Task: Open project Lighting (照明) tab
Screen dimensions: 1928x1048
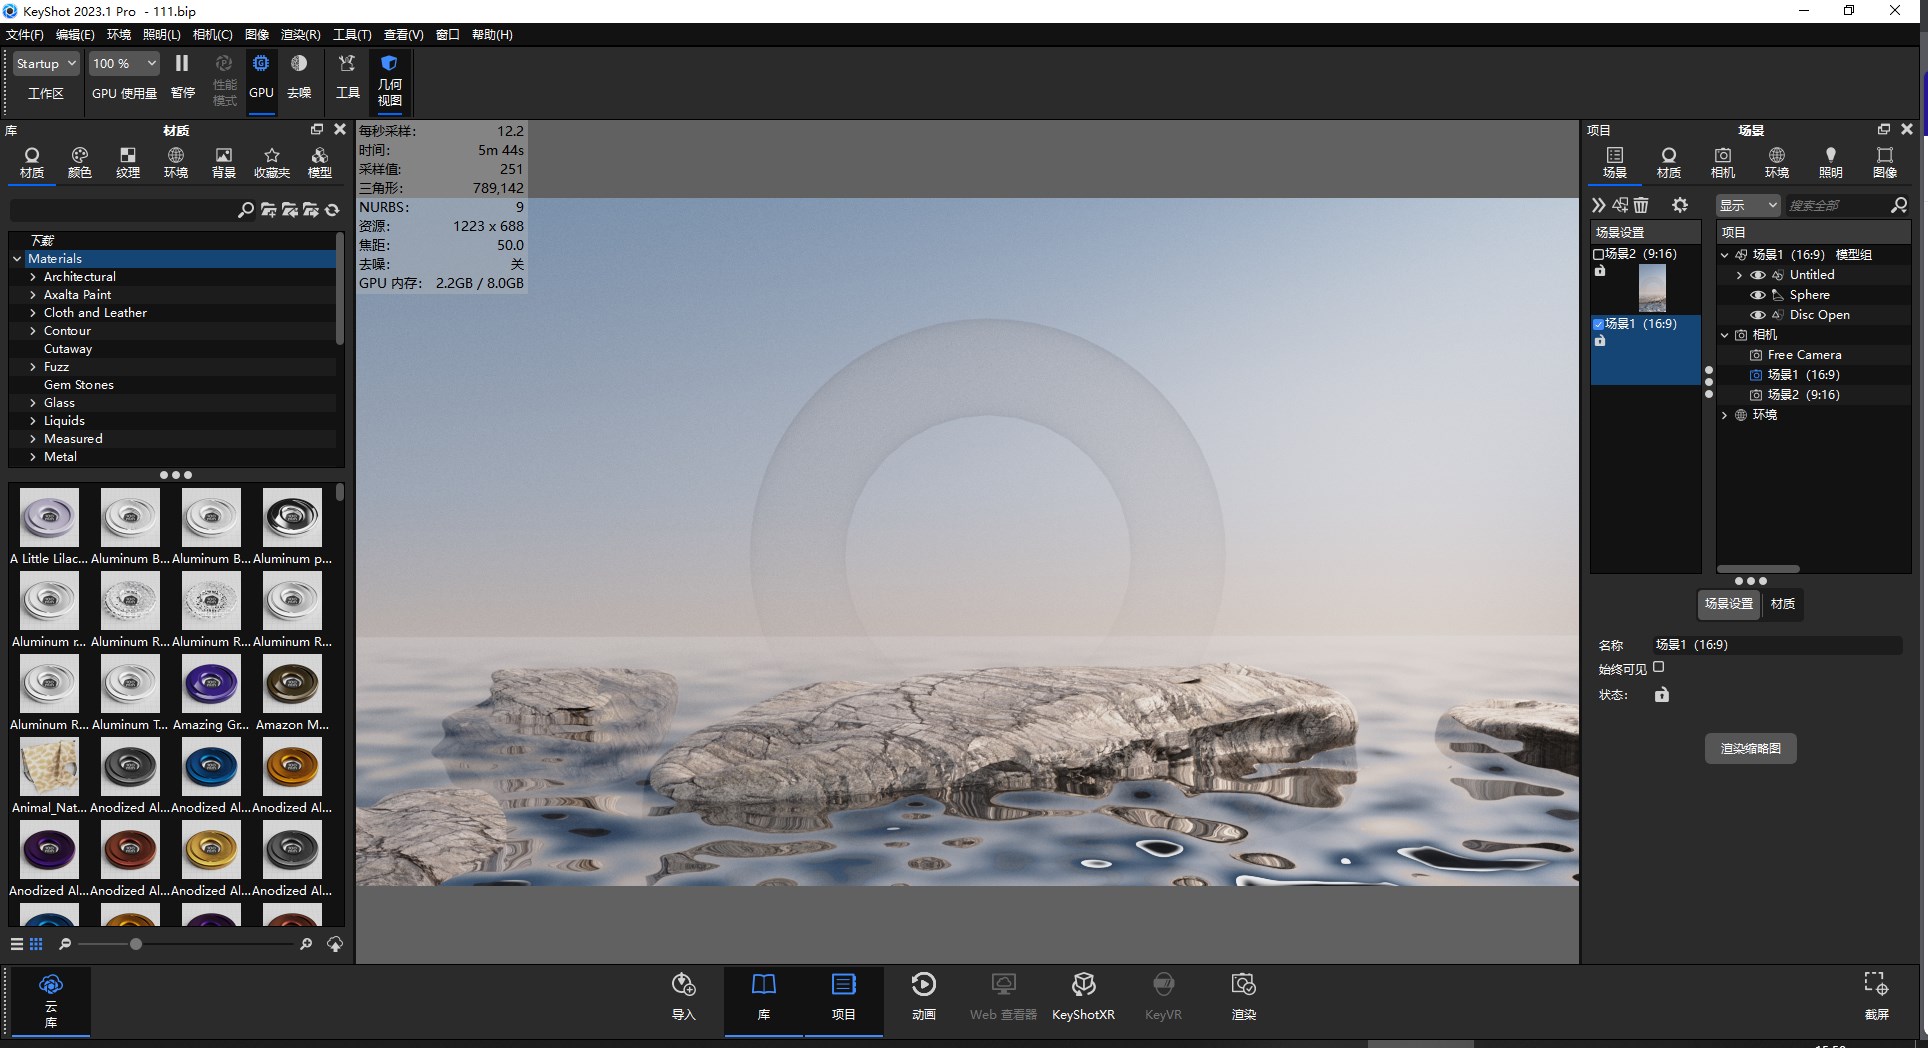Action: 1831,163
